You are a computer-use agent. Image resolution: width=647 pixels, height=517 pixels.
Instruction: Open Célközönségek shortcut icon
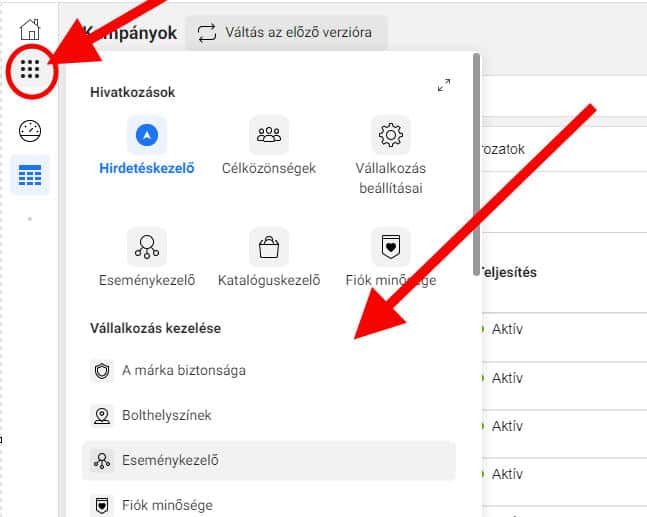[269, 134]
